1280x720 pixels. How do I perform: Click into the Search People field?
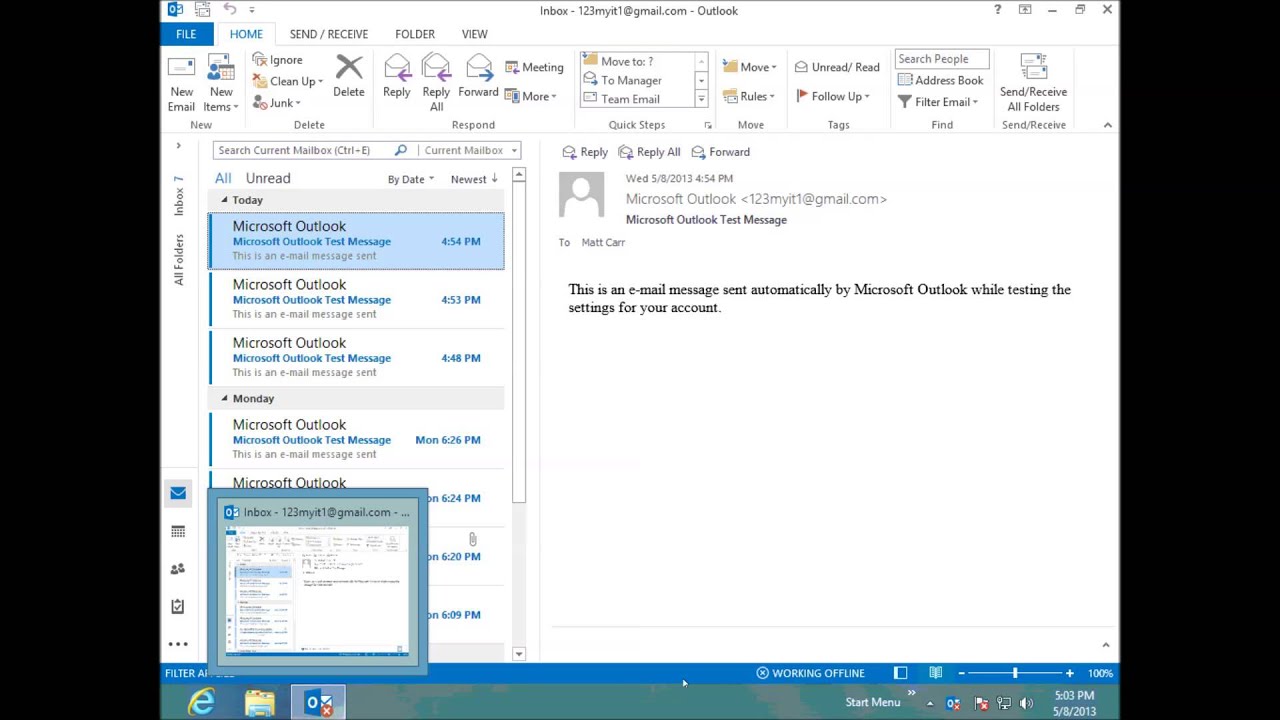(942, 59)
